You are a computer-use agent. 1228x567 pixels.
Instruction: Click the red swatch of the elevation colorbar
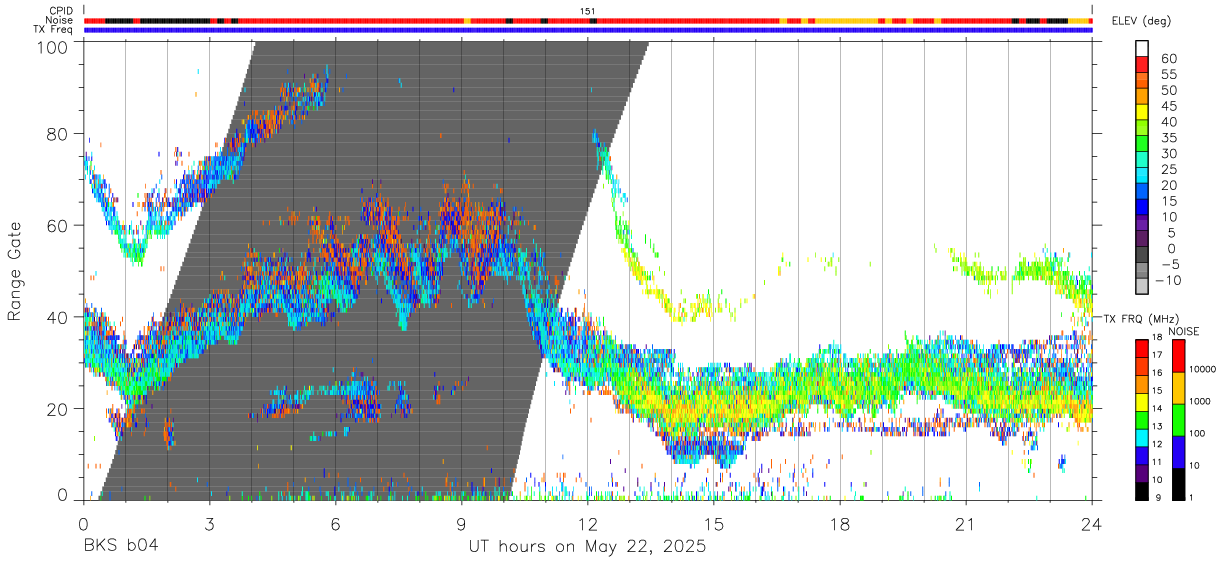(1142, 64)
